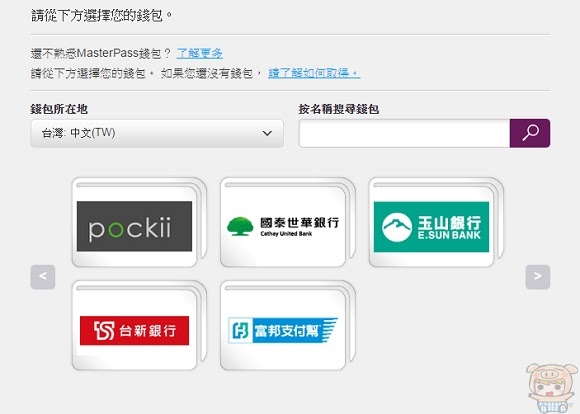580x414 pixels.
Task: Open the 錢包所在地 dropdown
Action: 157,133
